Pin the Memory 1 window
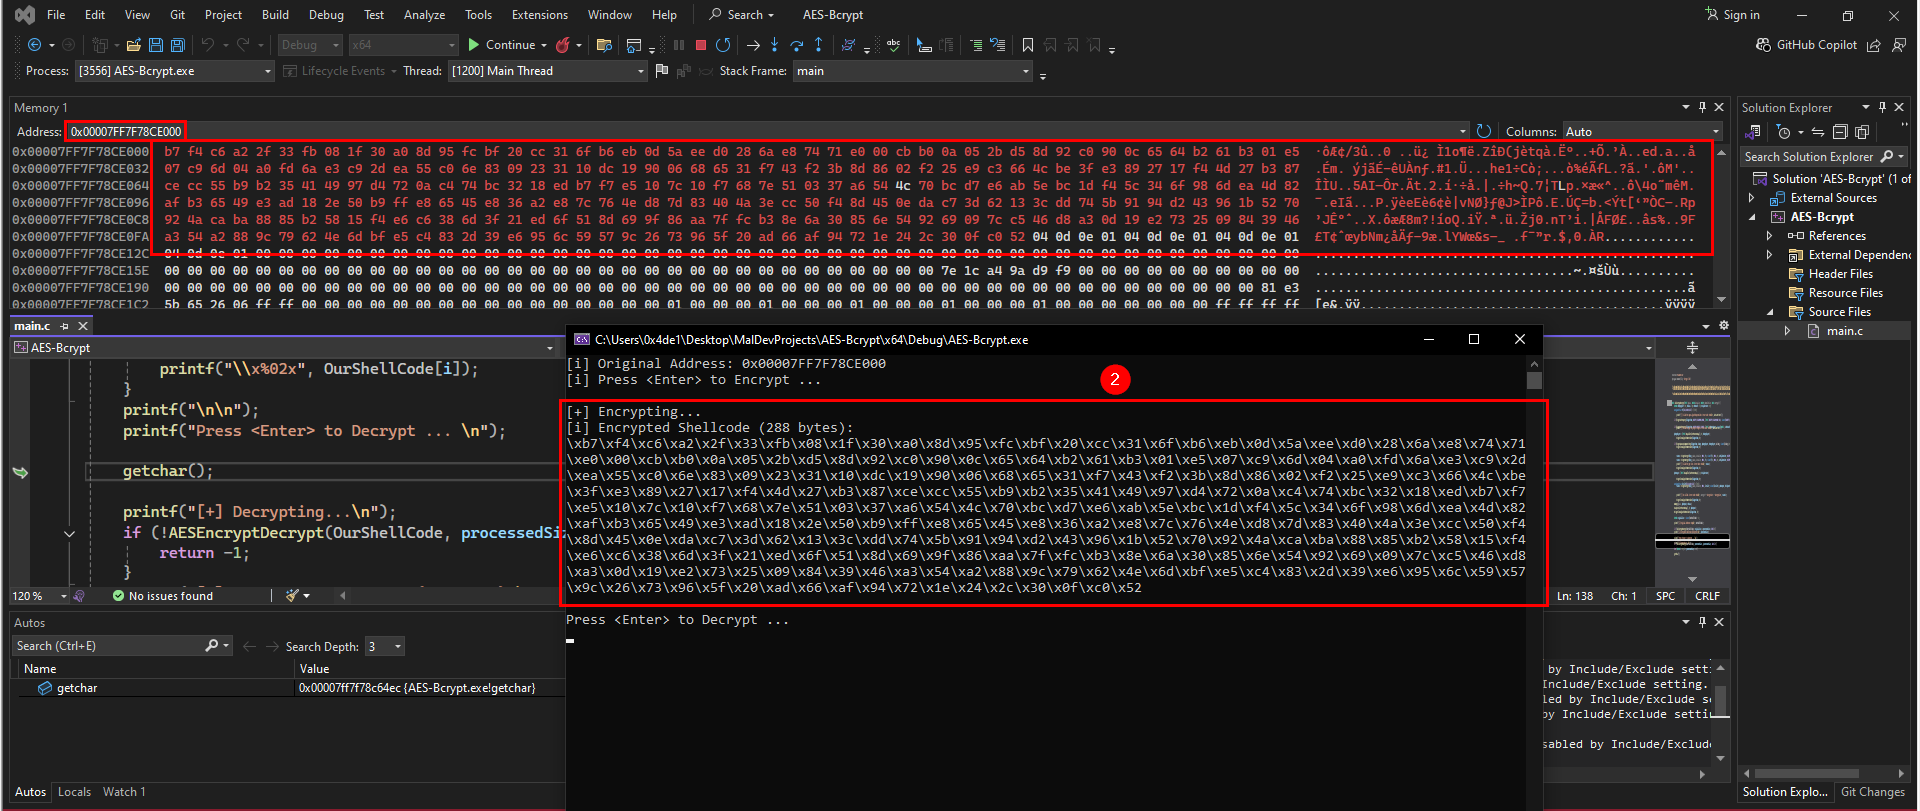 pos(1702,107)
